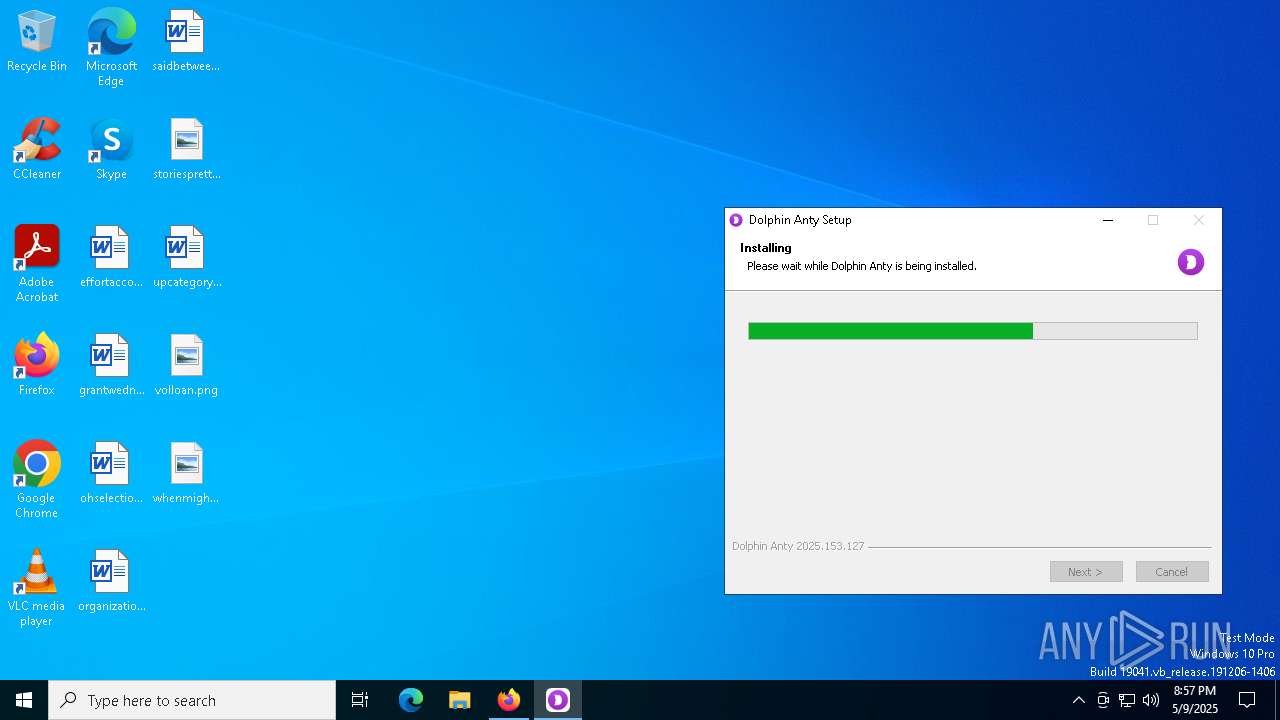Viewport: 1280px width, 720px height.
Task: Open Edge from the taskbar
Action: [x=411, y=700]
